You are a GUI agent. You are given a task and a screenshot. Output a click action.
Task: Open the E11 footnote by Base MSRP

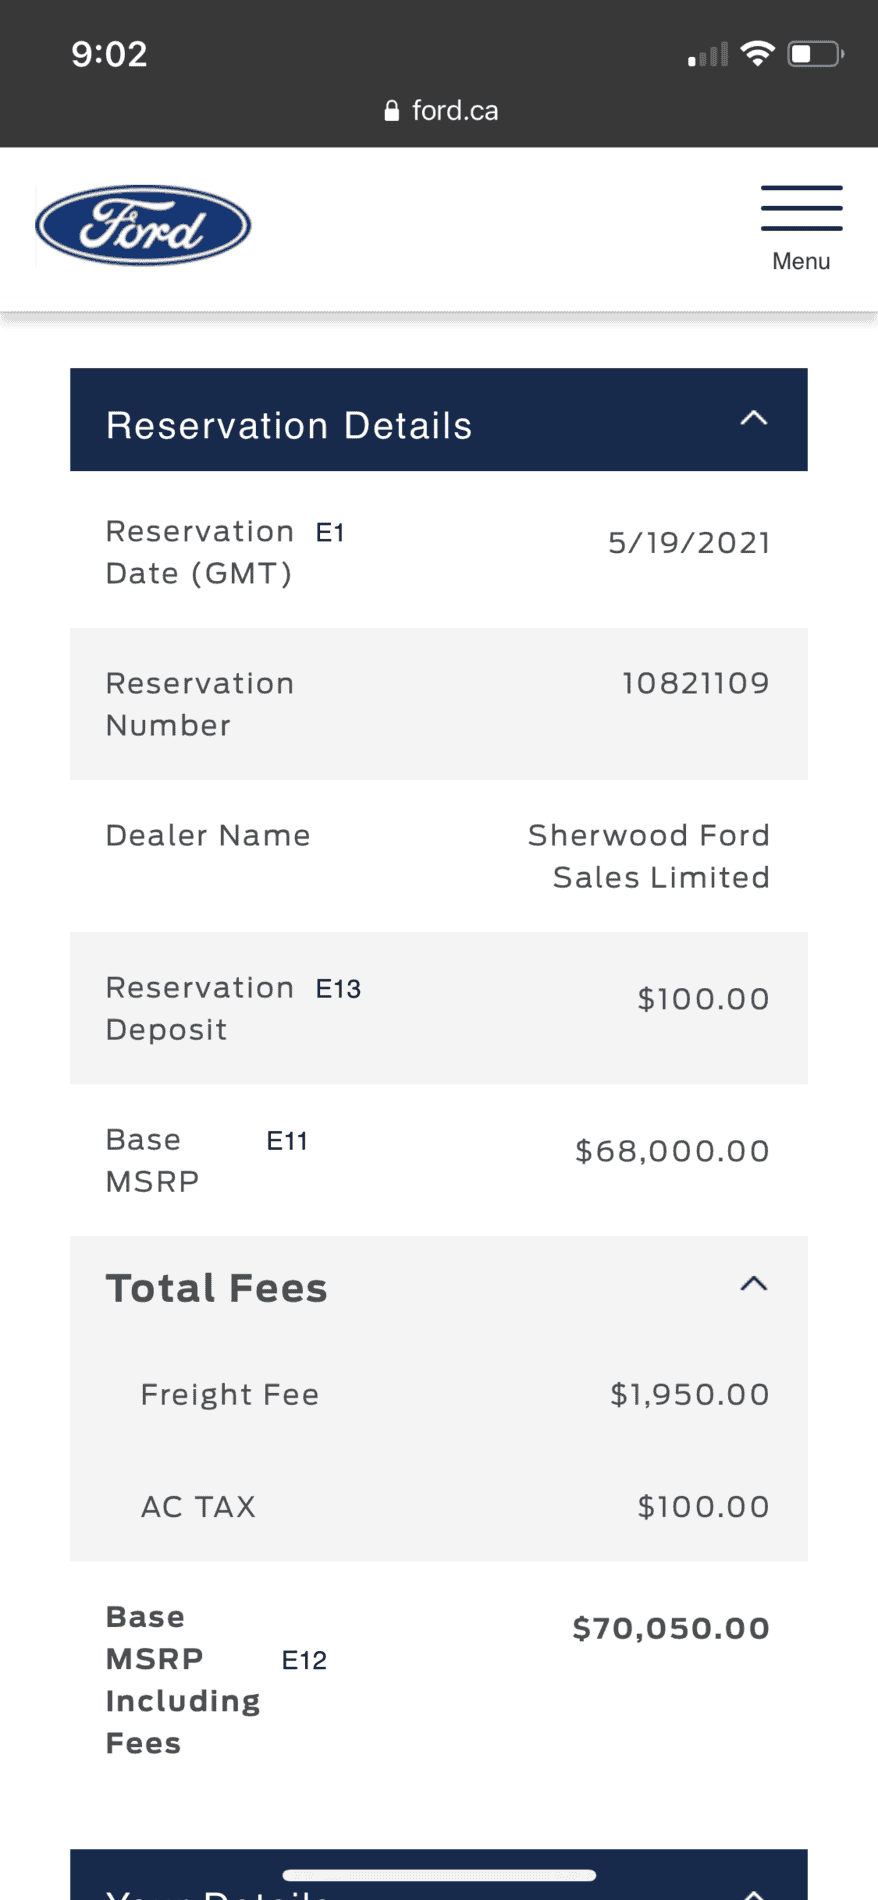(x=287, y=1141)
